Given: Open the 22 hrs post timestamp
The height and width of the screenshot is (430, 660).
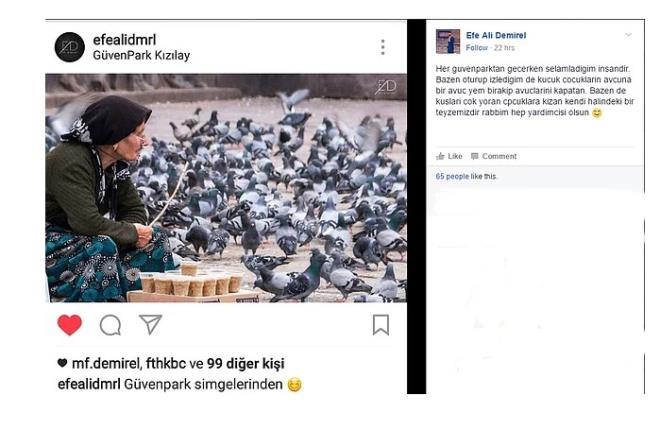Looking at the screenshot, I should tap(504, 48).
